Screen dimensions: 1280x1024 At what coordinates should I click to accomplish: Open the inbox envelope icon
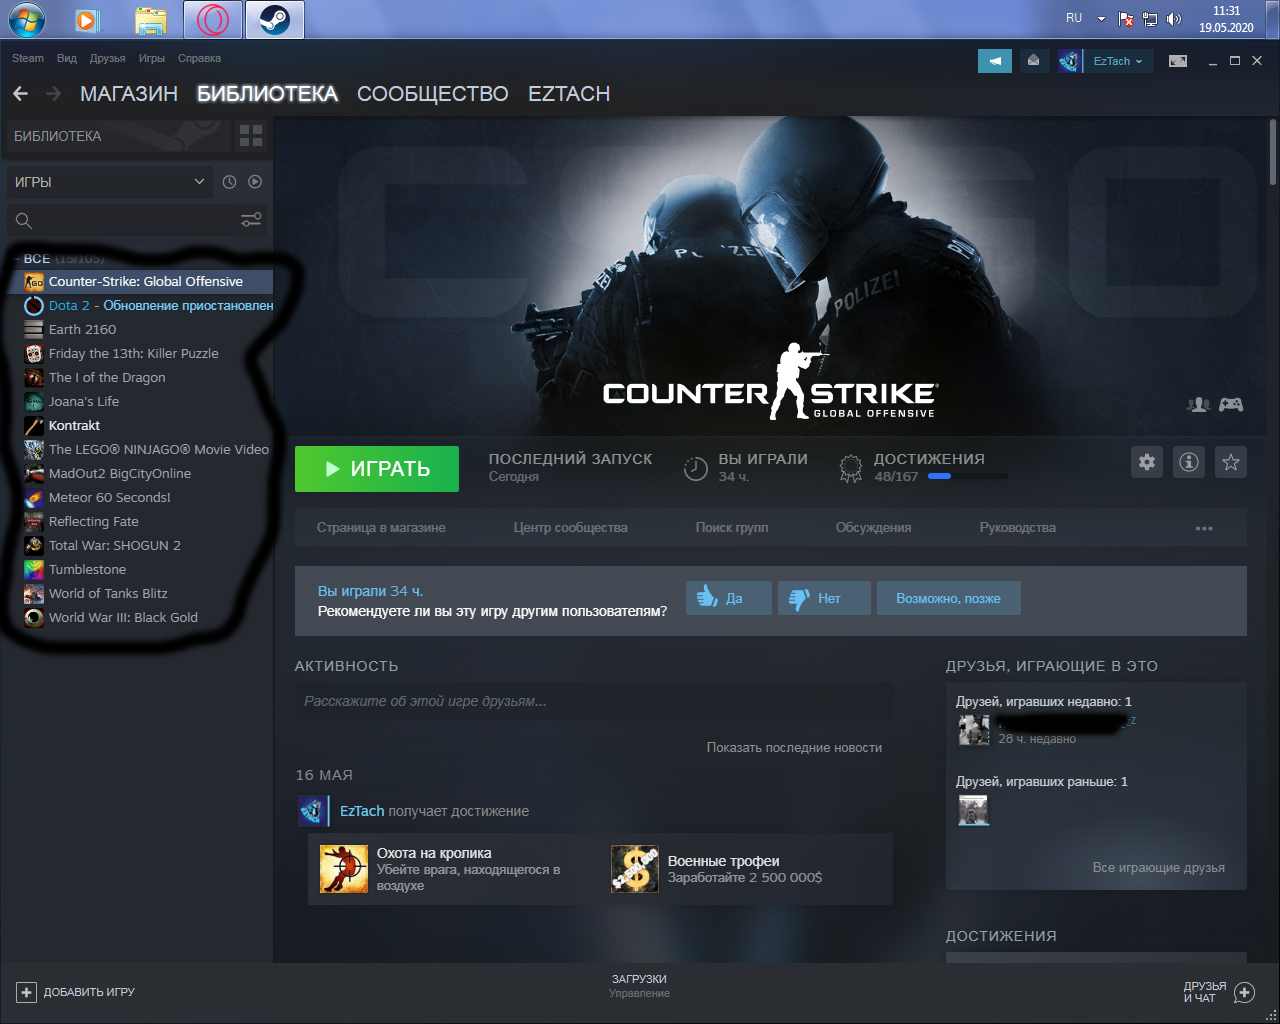tap(1033, 61)
